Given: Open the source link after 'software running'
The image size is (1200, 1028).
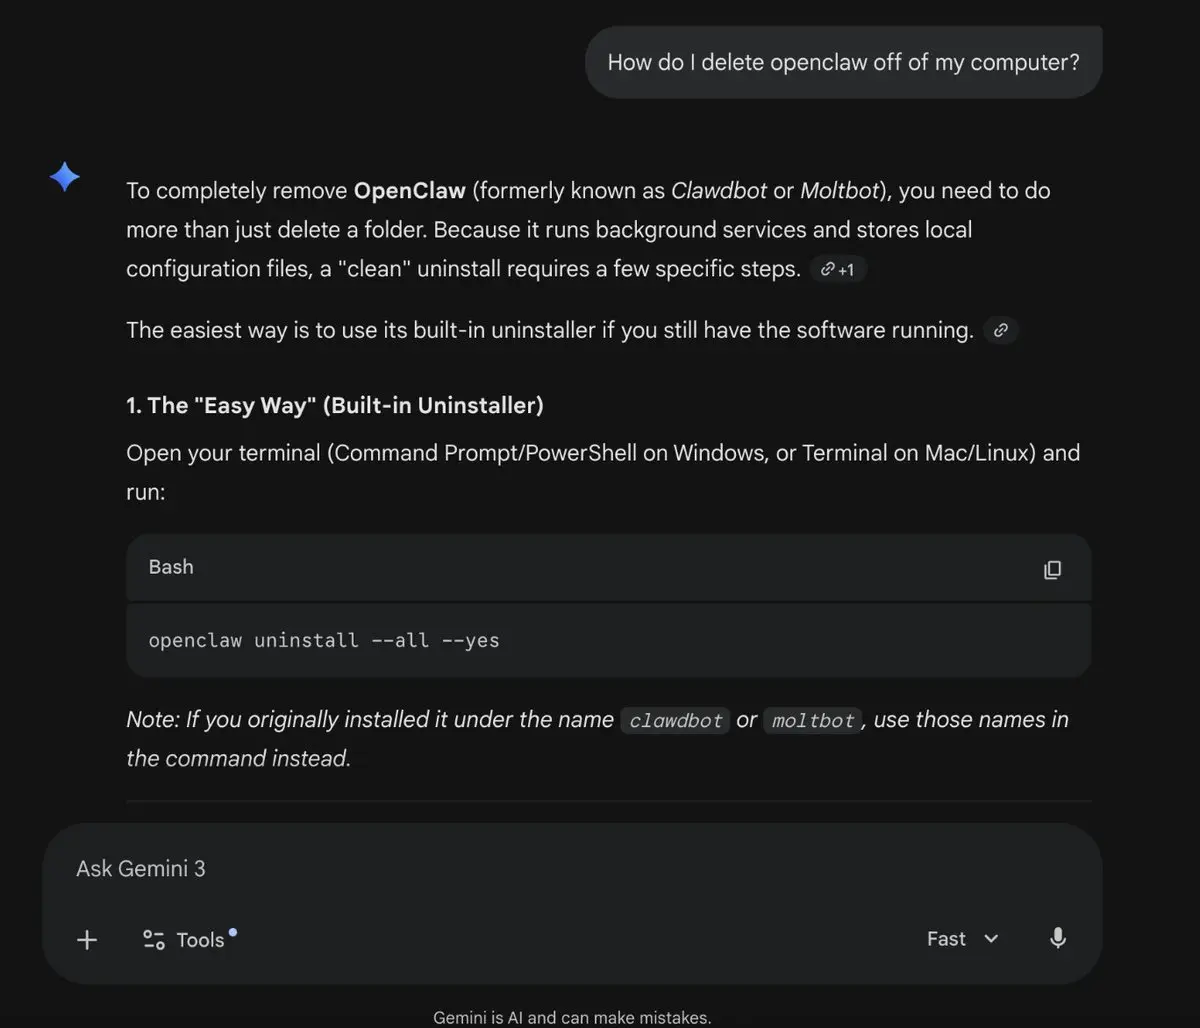Looking at the screenshot, I should point(1000,330).
